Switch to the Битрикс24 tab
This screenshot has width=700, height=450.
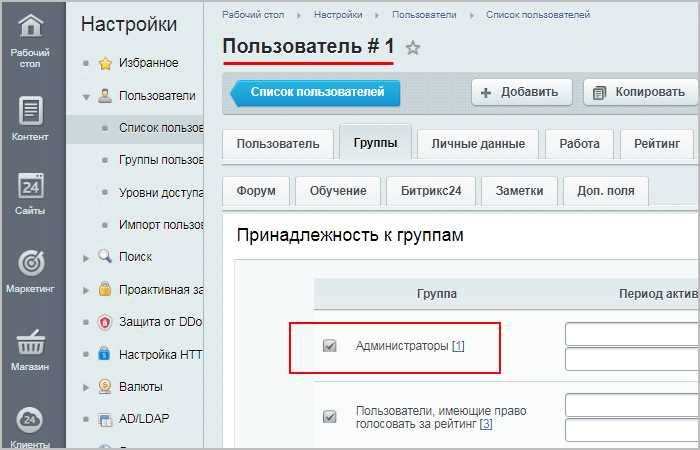(x=431, y=191)
